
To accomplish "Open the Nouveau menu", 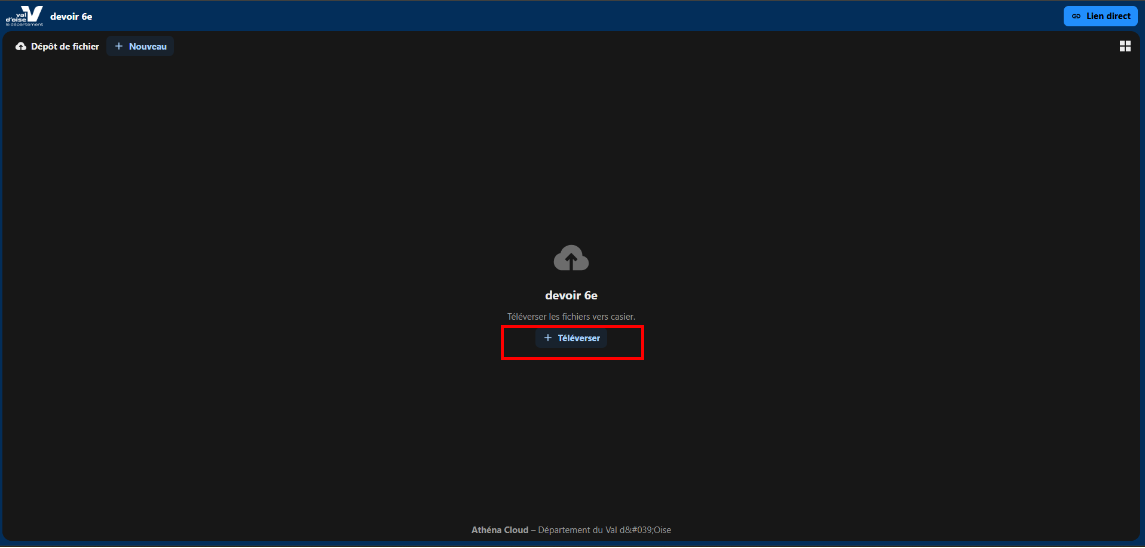I will 140,47.
